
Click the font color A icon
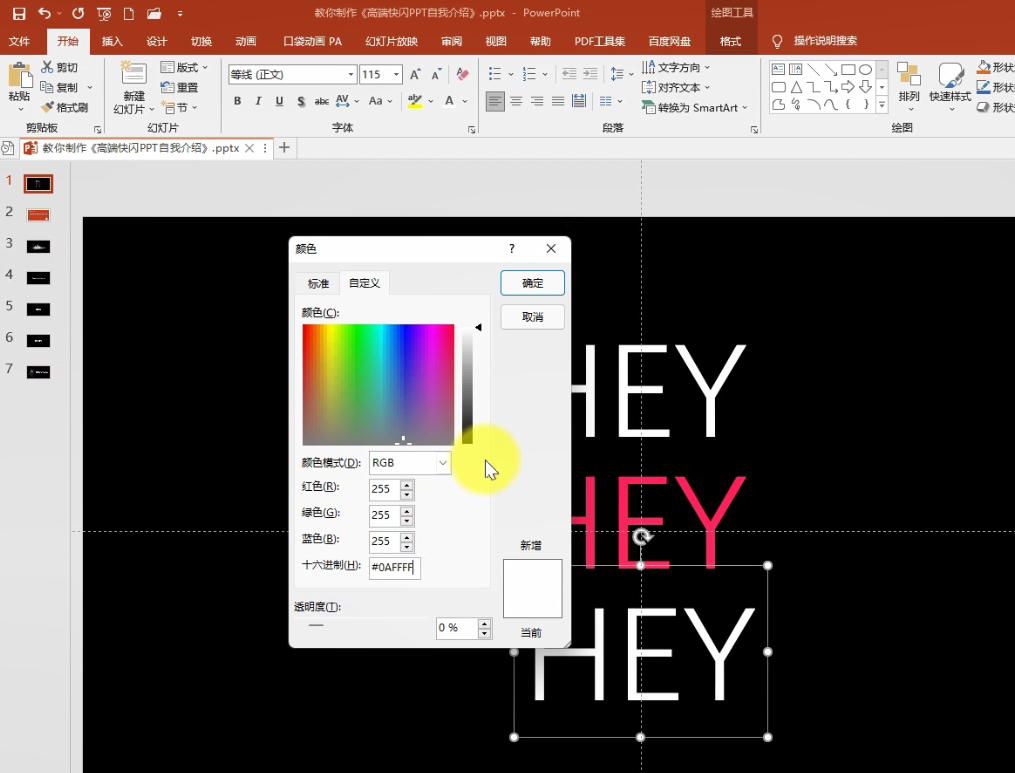point(449,101)
